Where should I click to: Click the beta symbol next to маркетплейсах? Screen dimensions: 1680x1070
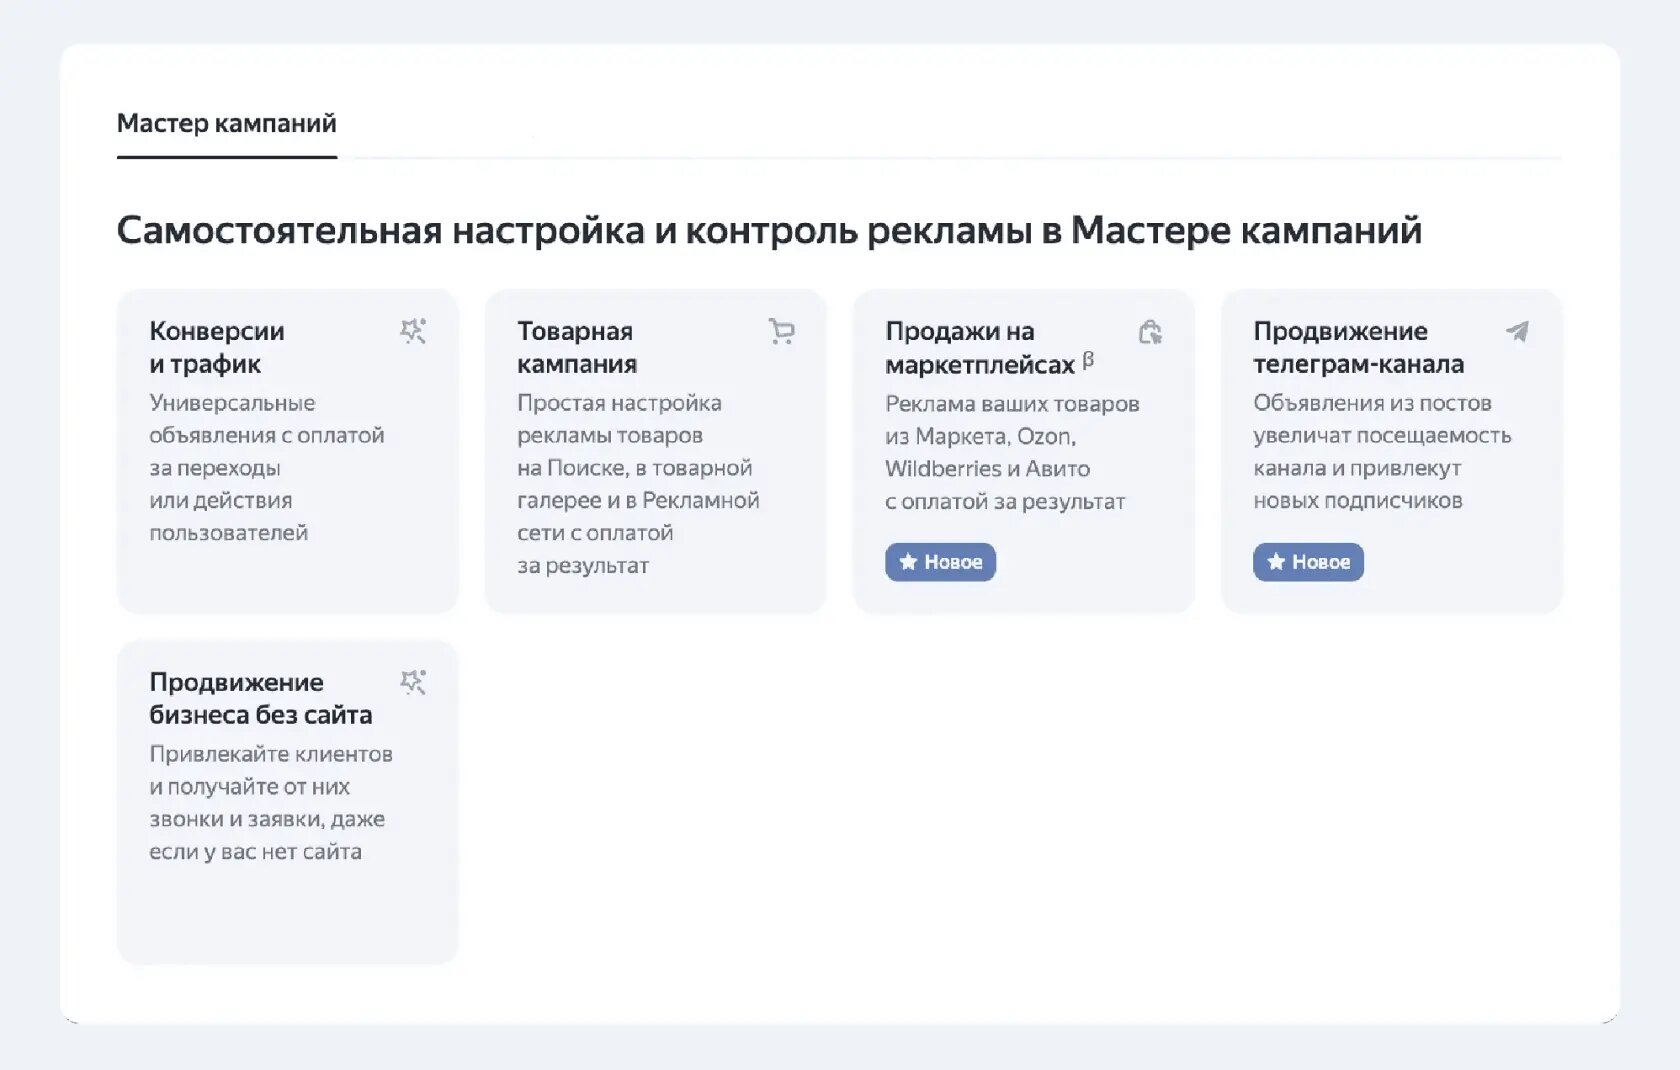(1088, 360)
